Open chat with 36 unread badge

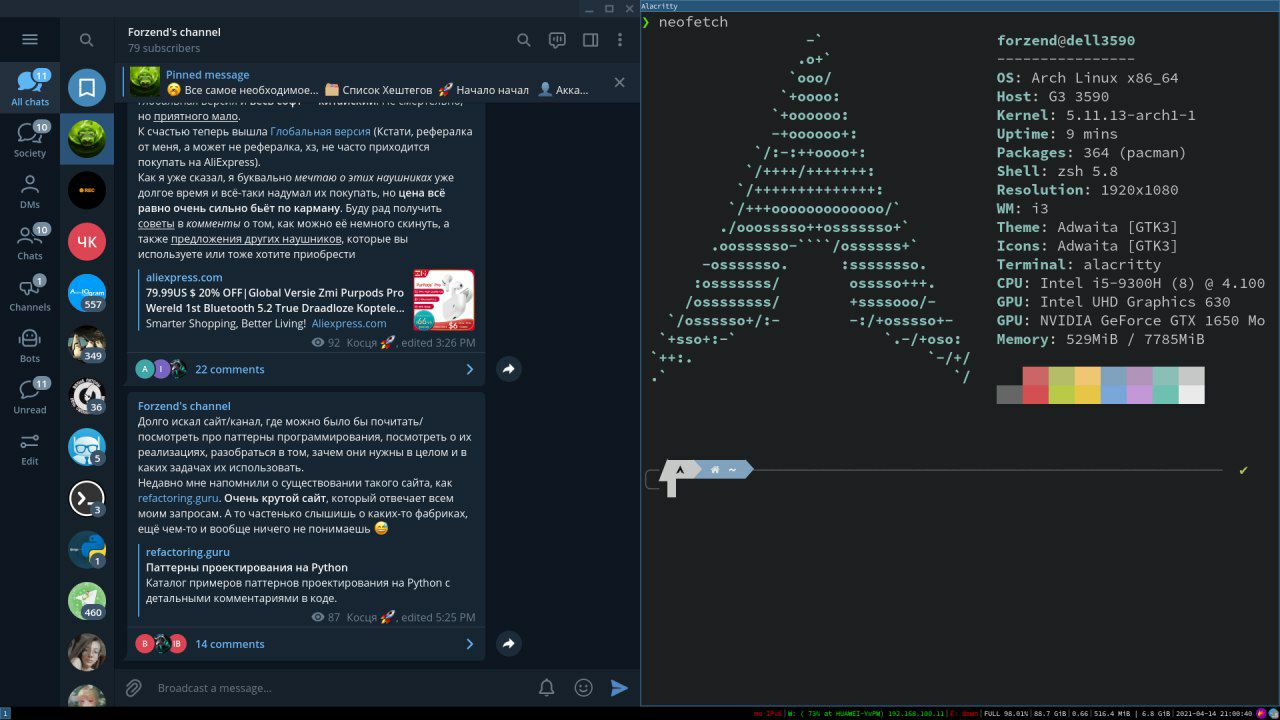click(x=87, y=395)
